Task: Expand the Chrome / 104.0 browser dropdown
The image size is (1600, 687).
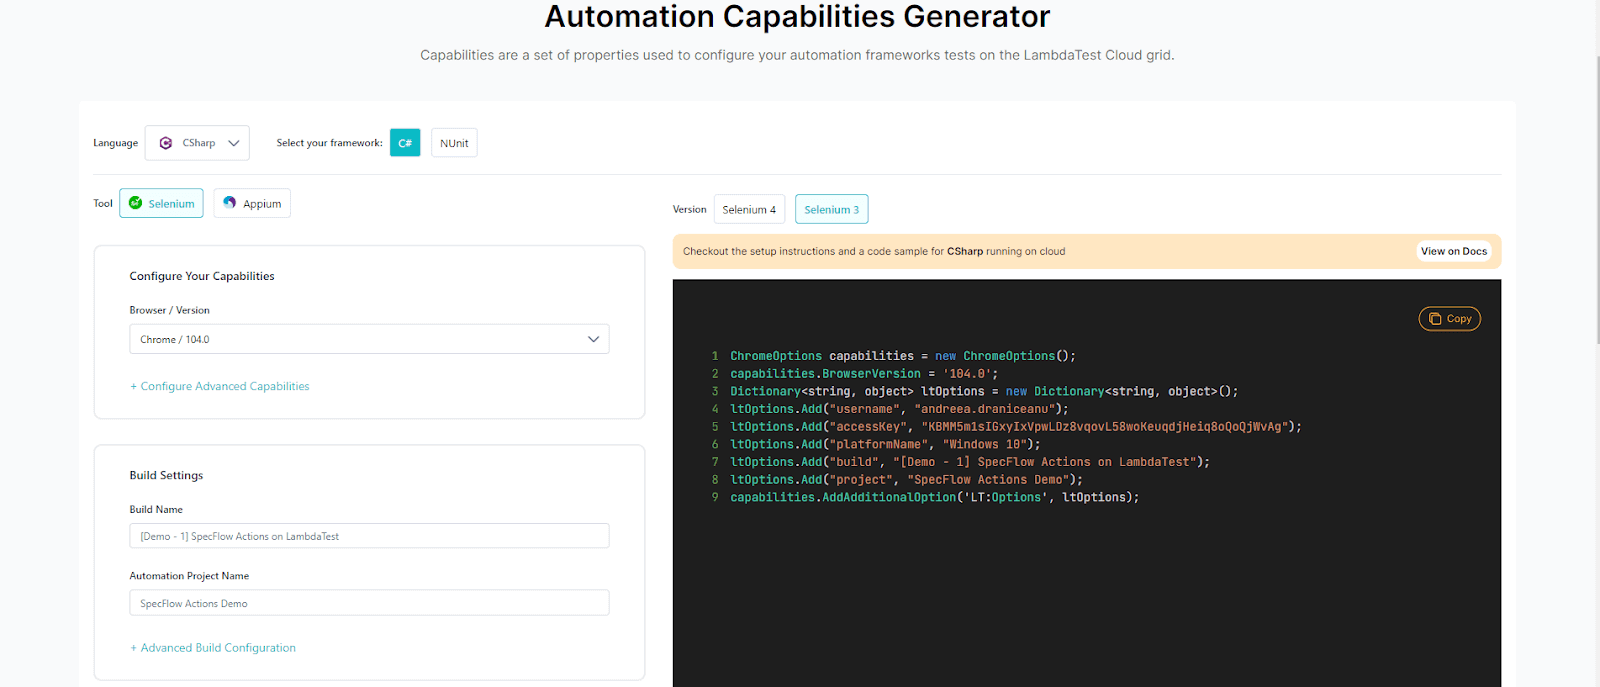Action: pos(369,339)
